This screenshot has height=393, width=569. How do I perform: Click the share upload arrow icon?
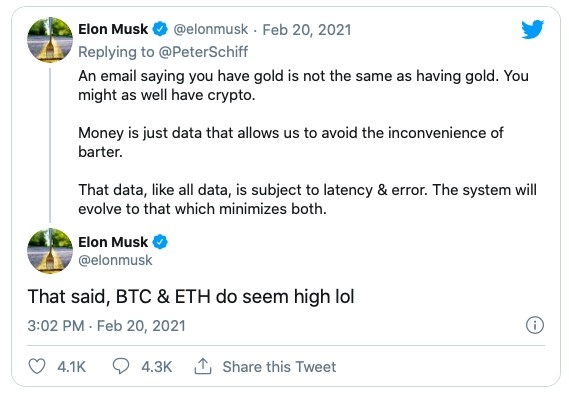pos(203,366)
